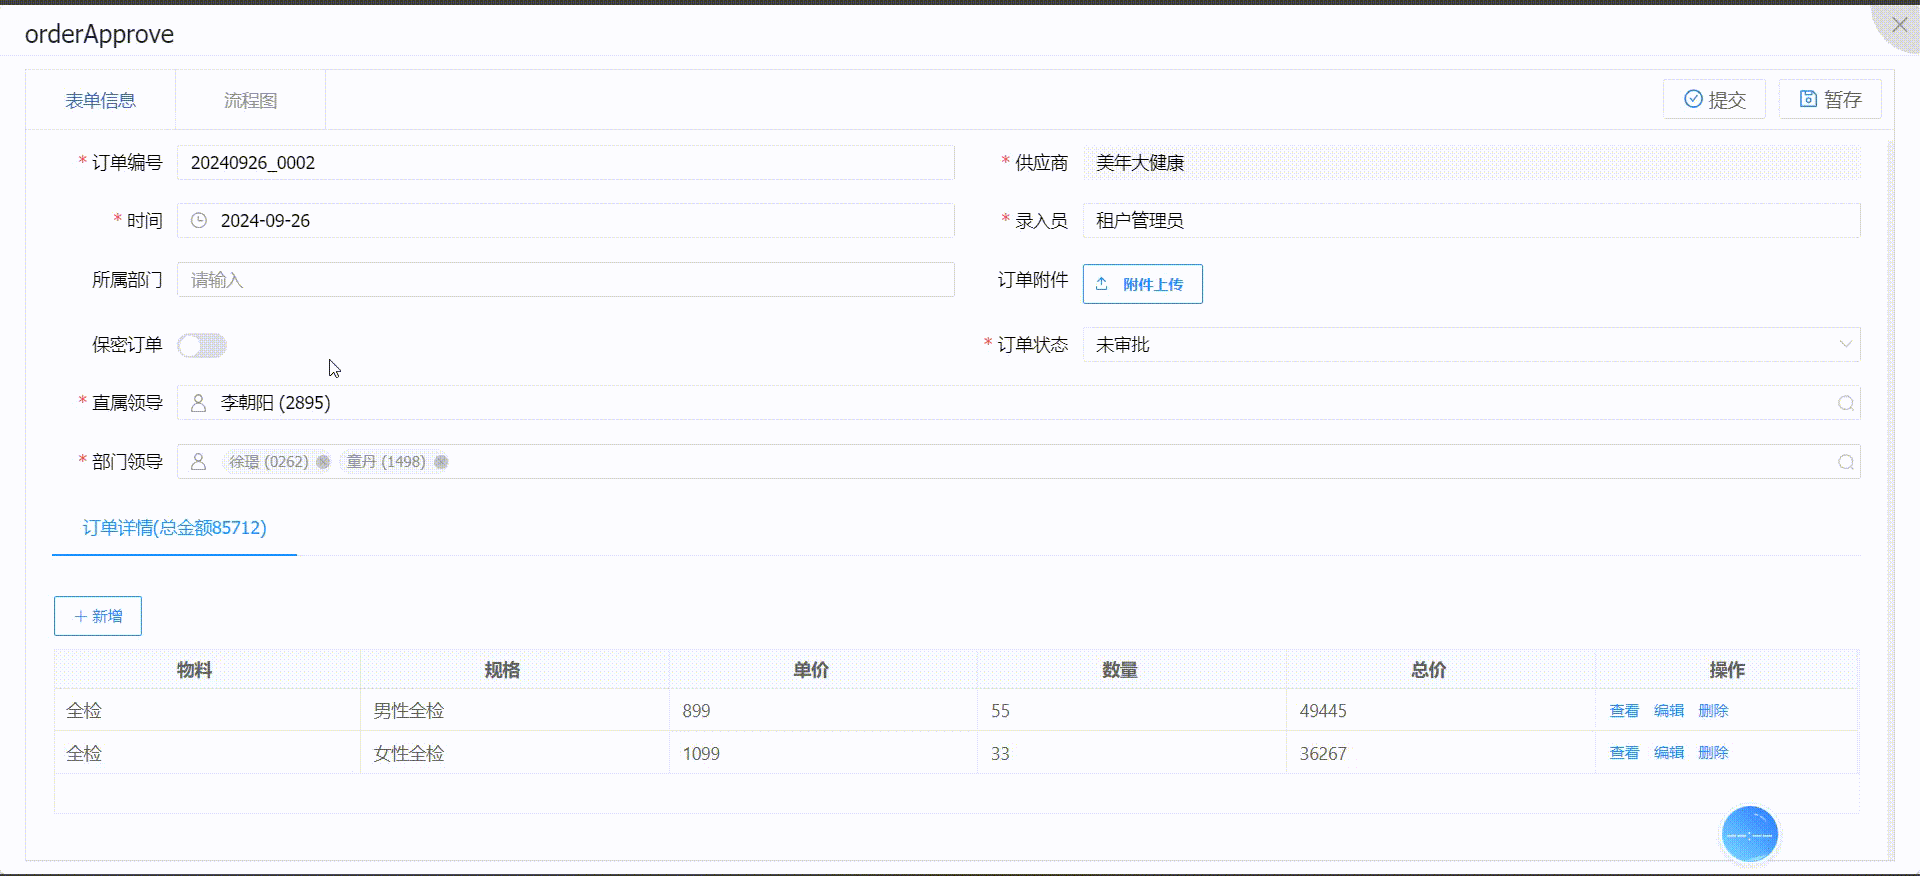Close the orderApprove dialog
Viewport: 1920px width, 876px height.
click(1899, 25)
